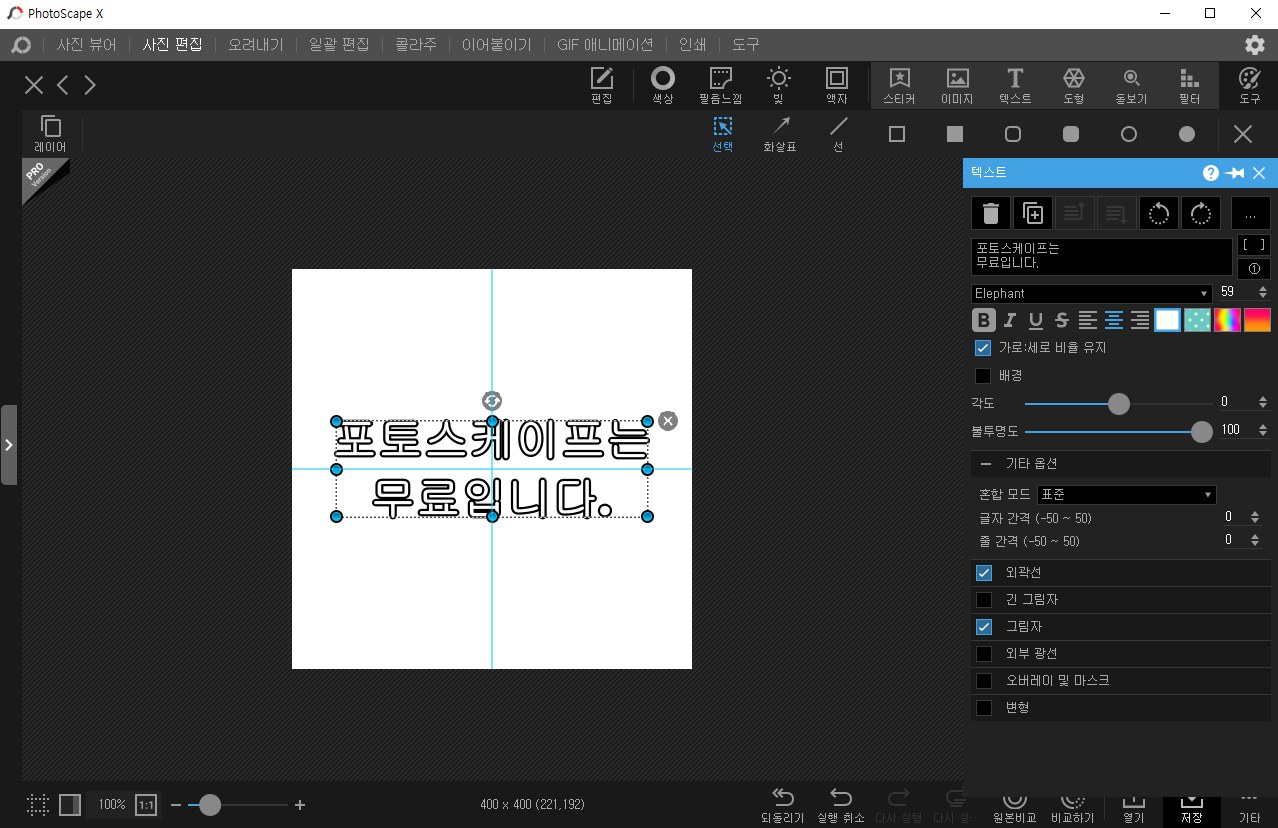Image resolution: width=1278 pixels, height=828 pixels.
Task: Expand the left side panel arrow
Action: click(9, 445)
